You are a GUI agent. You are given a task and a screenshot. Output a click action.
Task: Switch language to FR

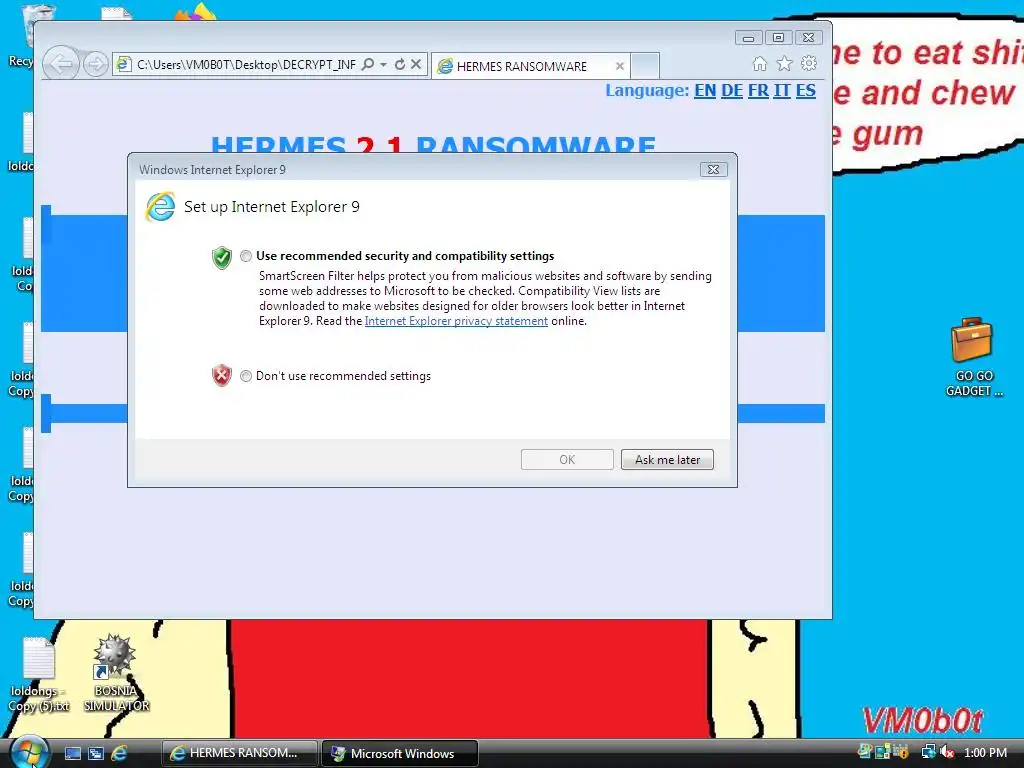coord(758,90)
